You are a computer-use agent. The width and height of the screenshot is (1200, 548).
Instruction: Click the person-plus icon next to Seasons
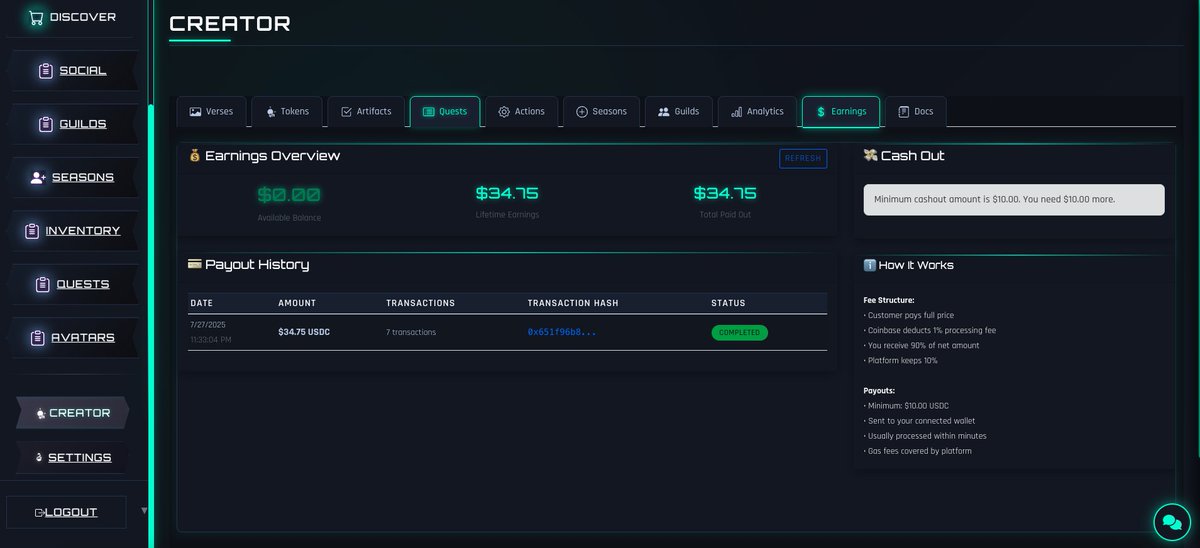(x=38, y=177)
